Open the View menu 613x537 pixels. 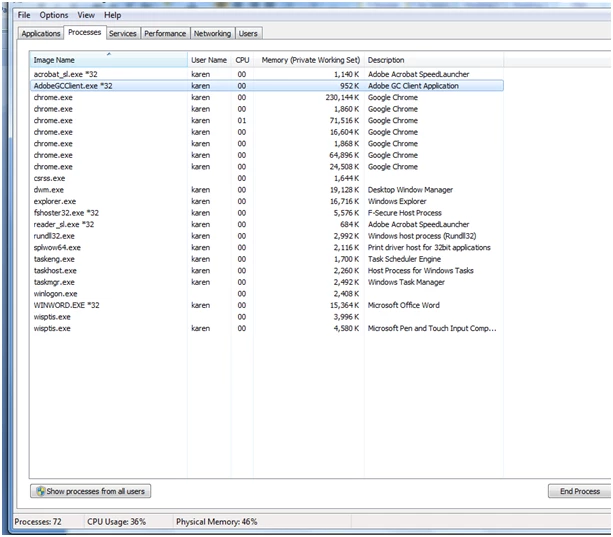coord(86,15)
